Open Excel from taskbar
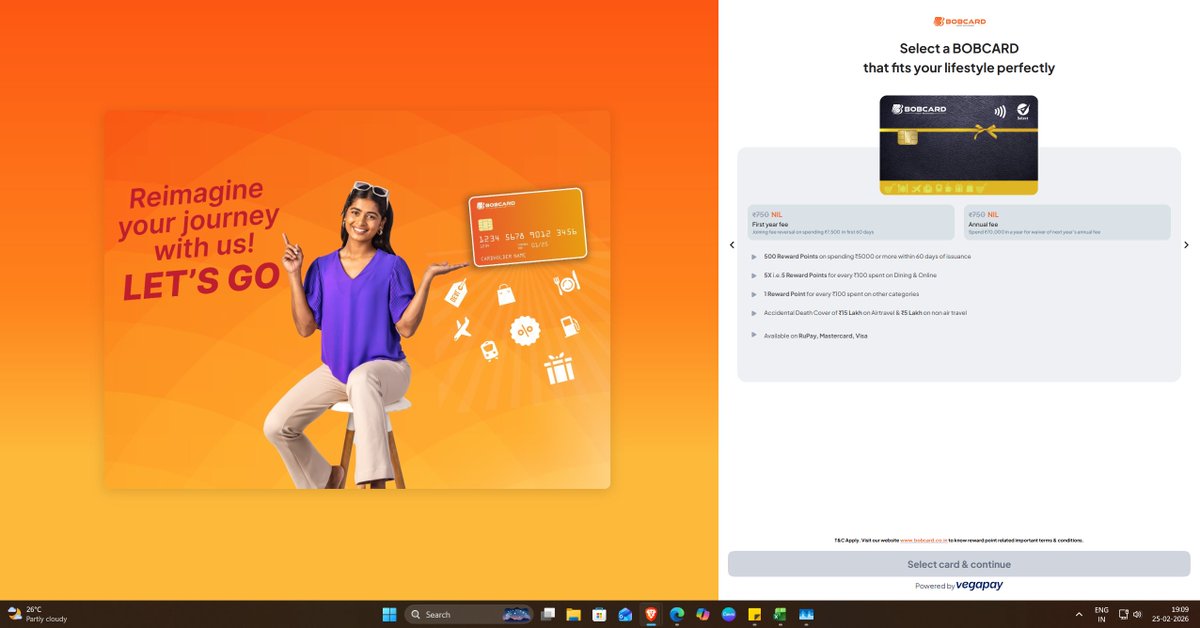This screenshot has height=628, width=1200. [x=780, y=614]
